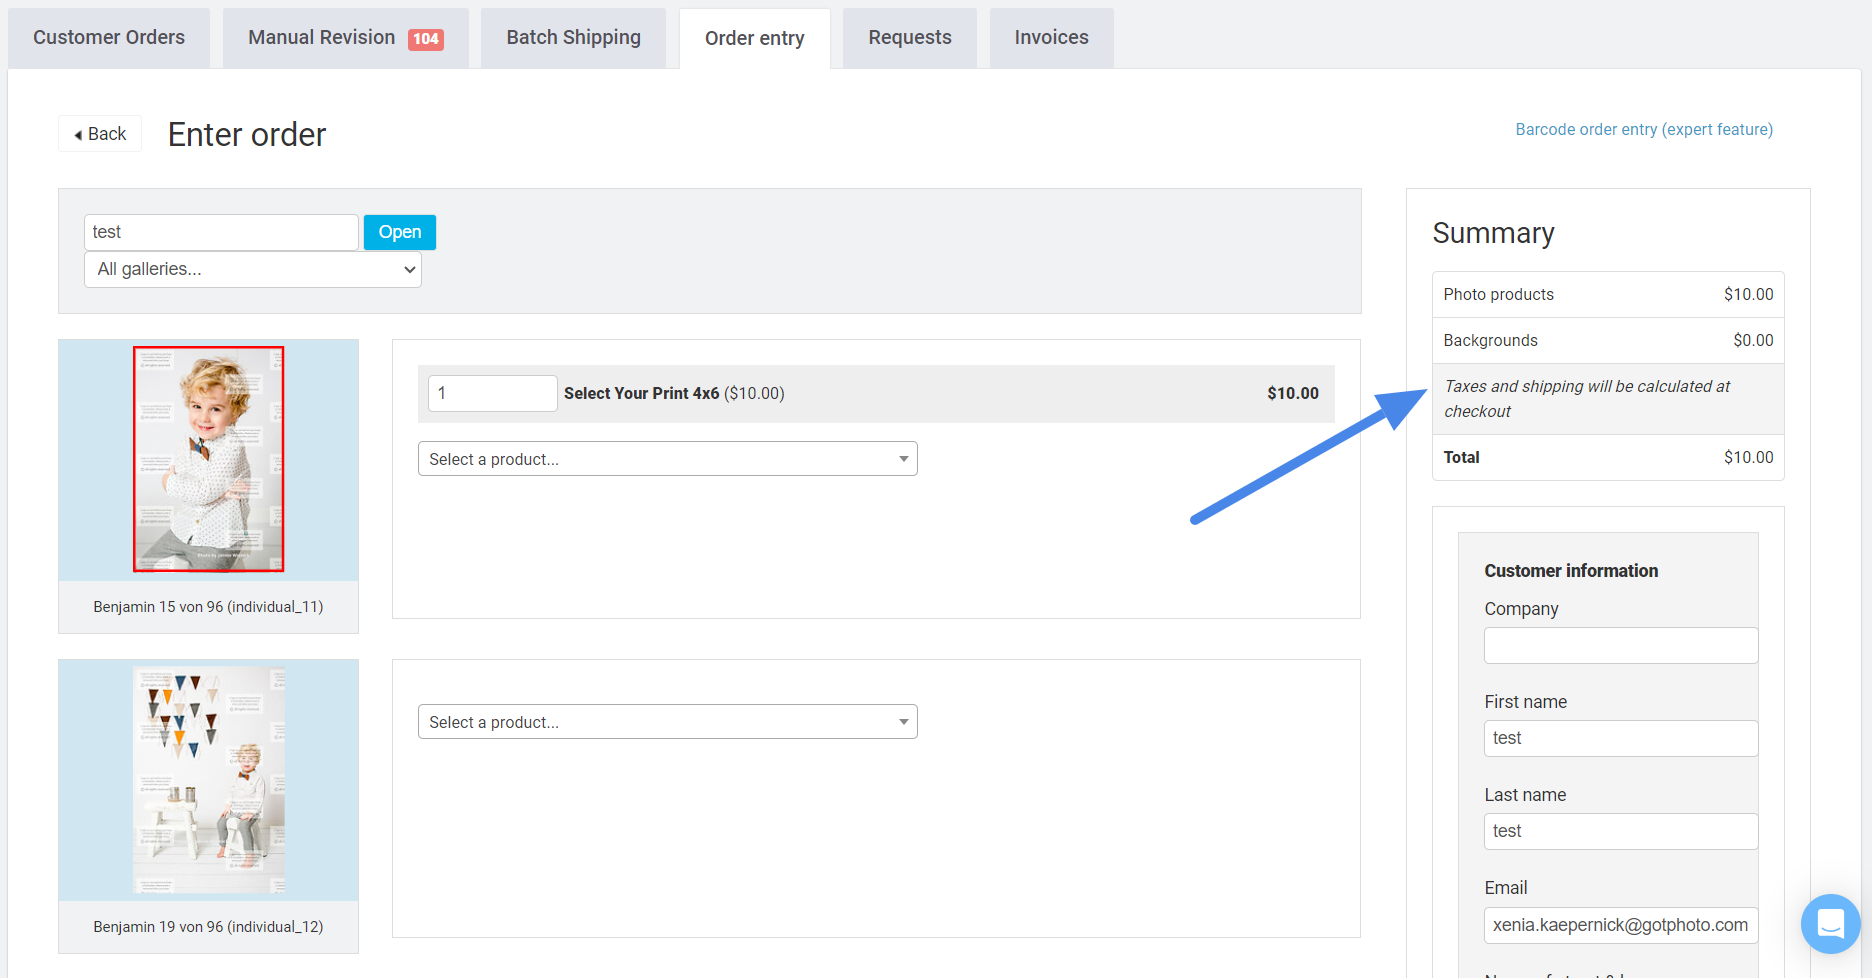This screenshot has height=978, width=1872.
Task: Switch to the Invoices tab
Action: (x=1051, y=38)
